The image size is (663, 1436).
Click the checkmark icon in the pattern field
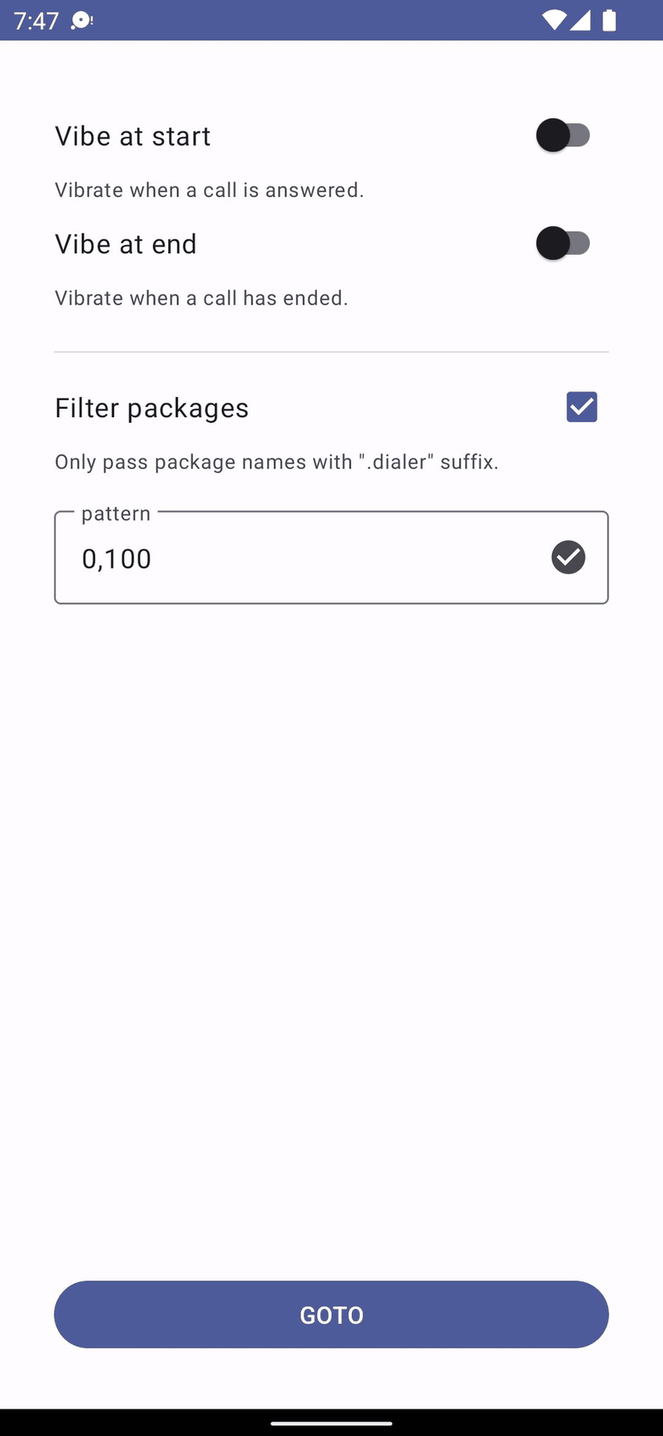coord(568,557)
